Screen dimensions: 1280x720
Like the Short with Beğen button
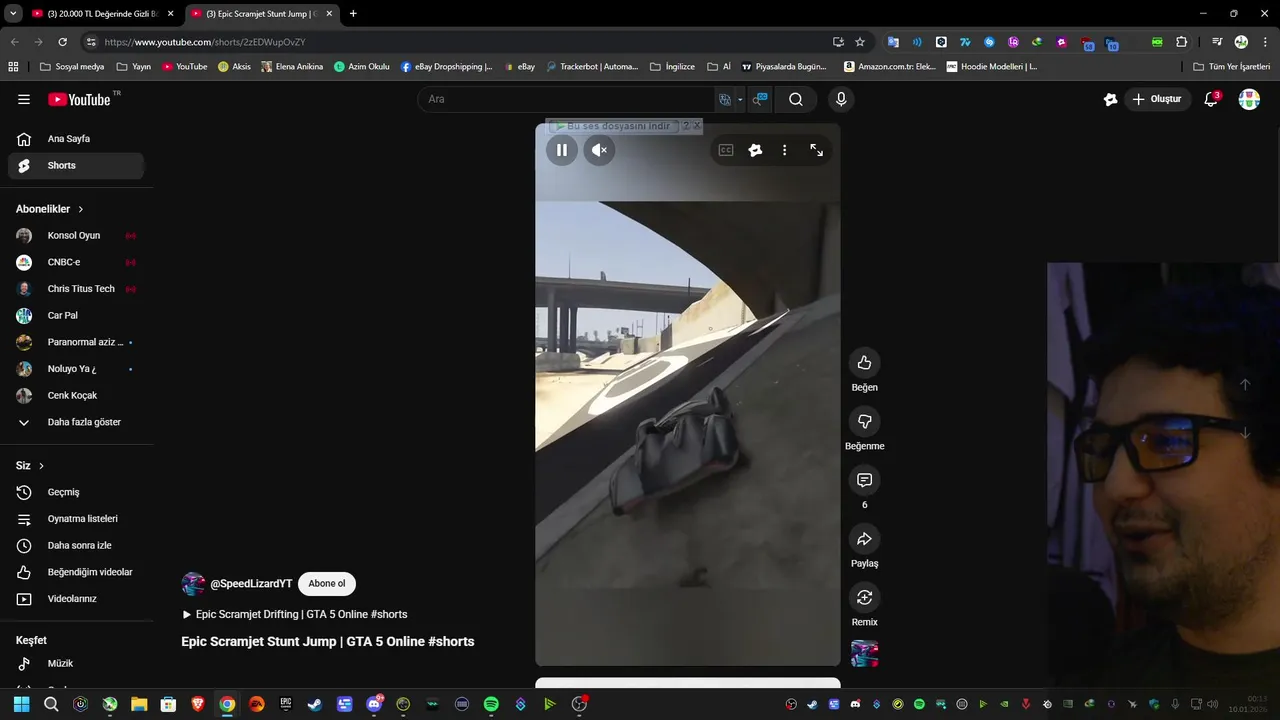[x=865, y=363]
